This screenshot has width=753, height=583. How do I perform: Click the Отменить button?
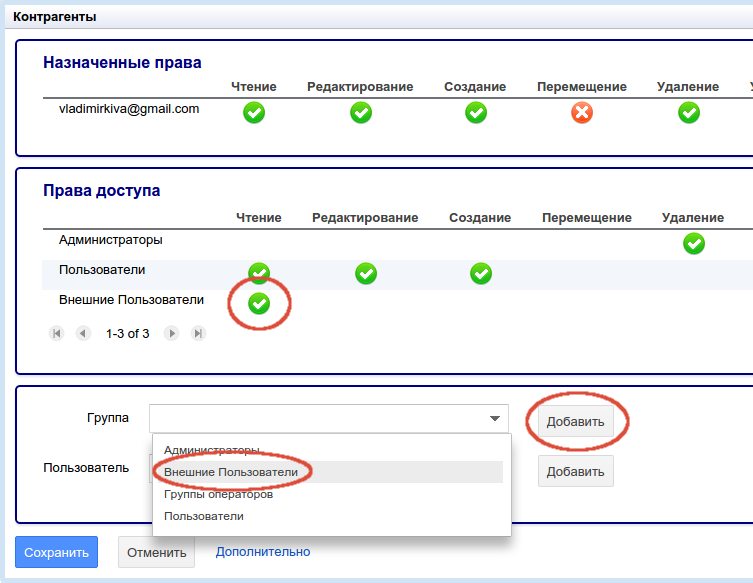point(157,552)
